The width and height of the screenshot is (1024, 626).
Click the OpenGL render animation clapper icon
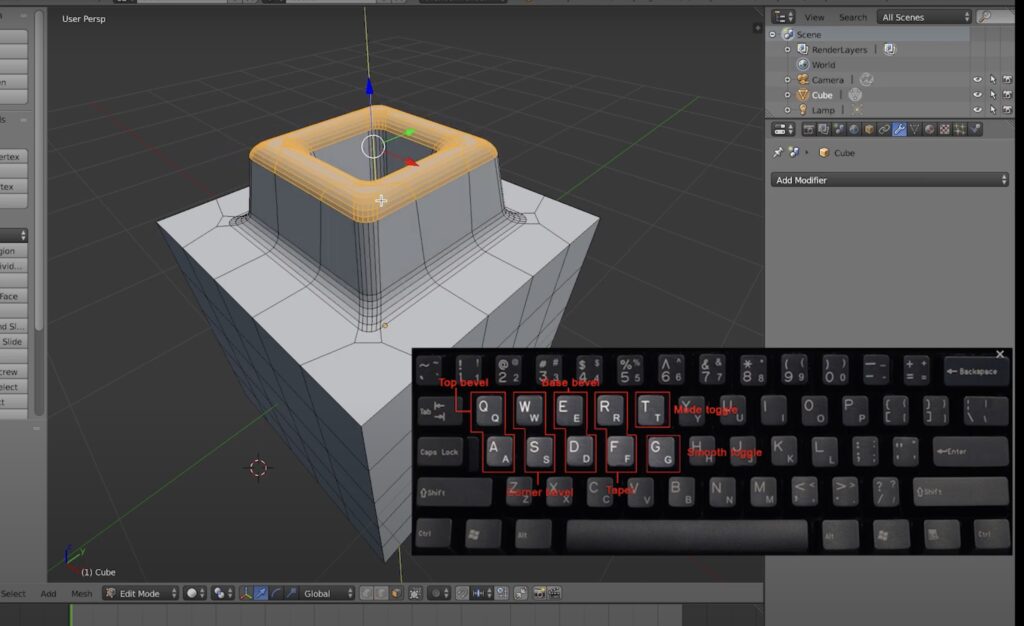[554, 593]
